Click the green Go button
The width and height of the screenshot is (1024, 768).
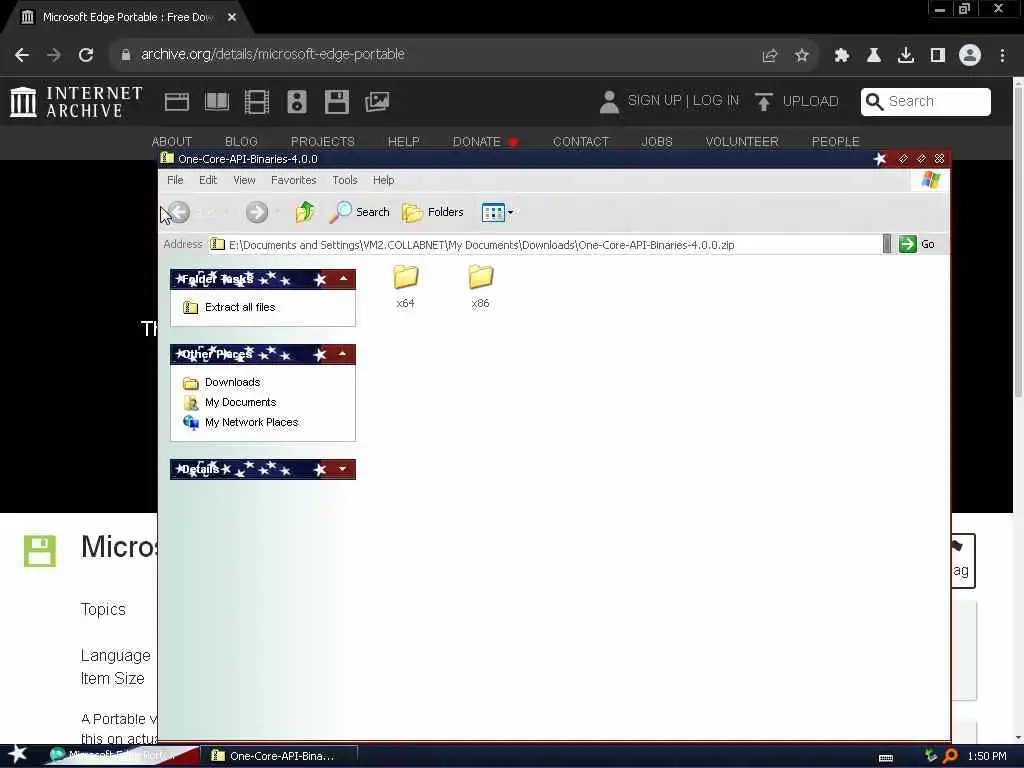point(917,244)
